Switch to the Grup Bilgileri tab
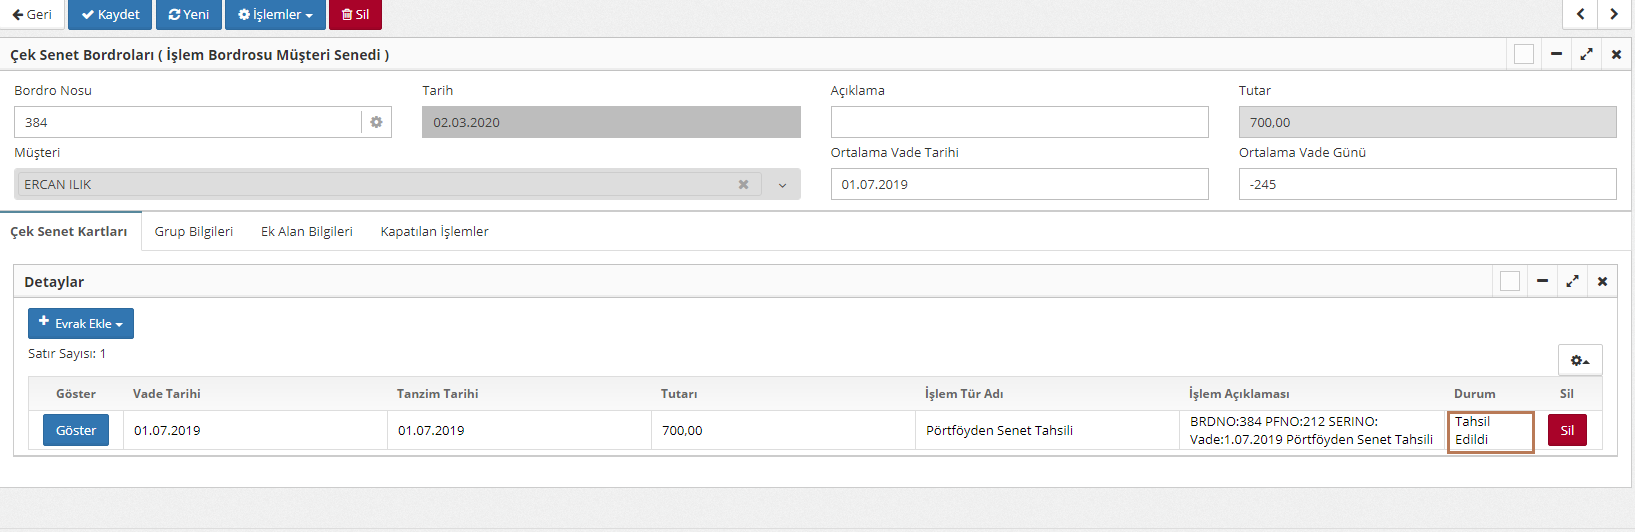Viewport: 1635px width, 532px height. pyautogui.click(x=193, y=231)
